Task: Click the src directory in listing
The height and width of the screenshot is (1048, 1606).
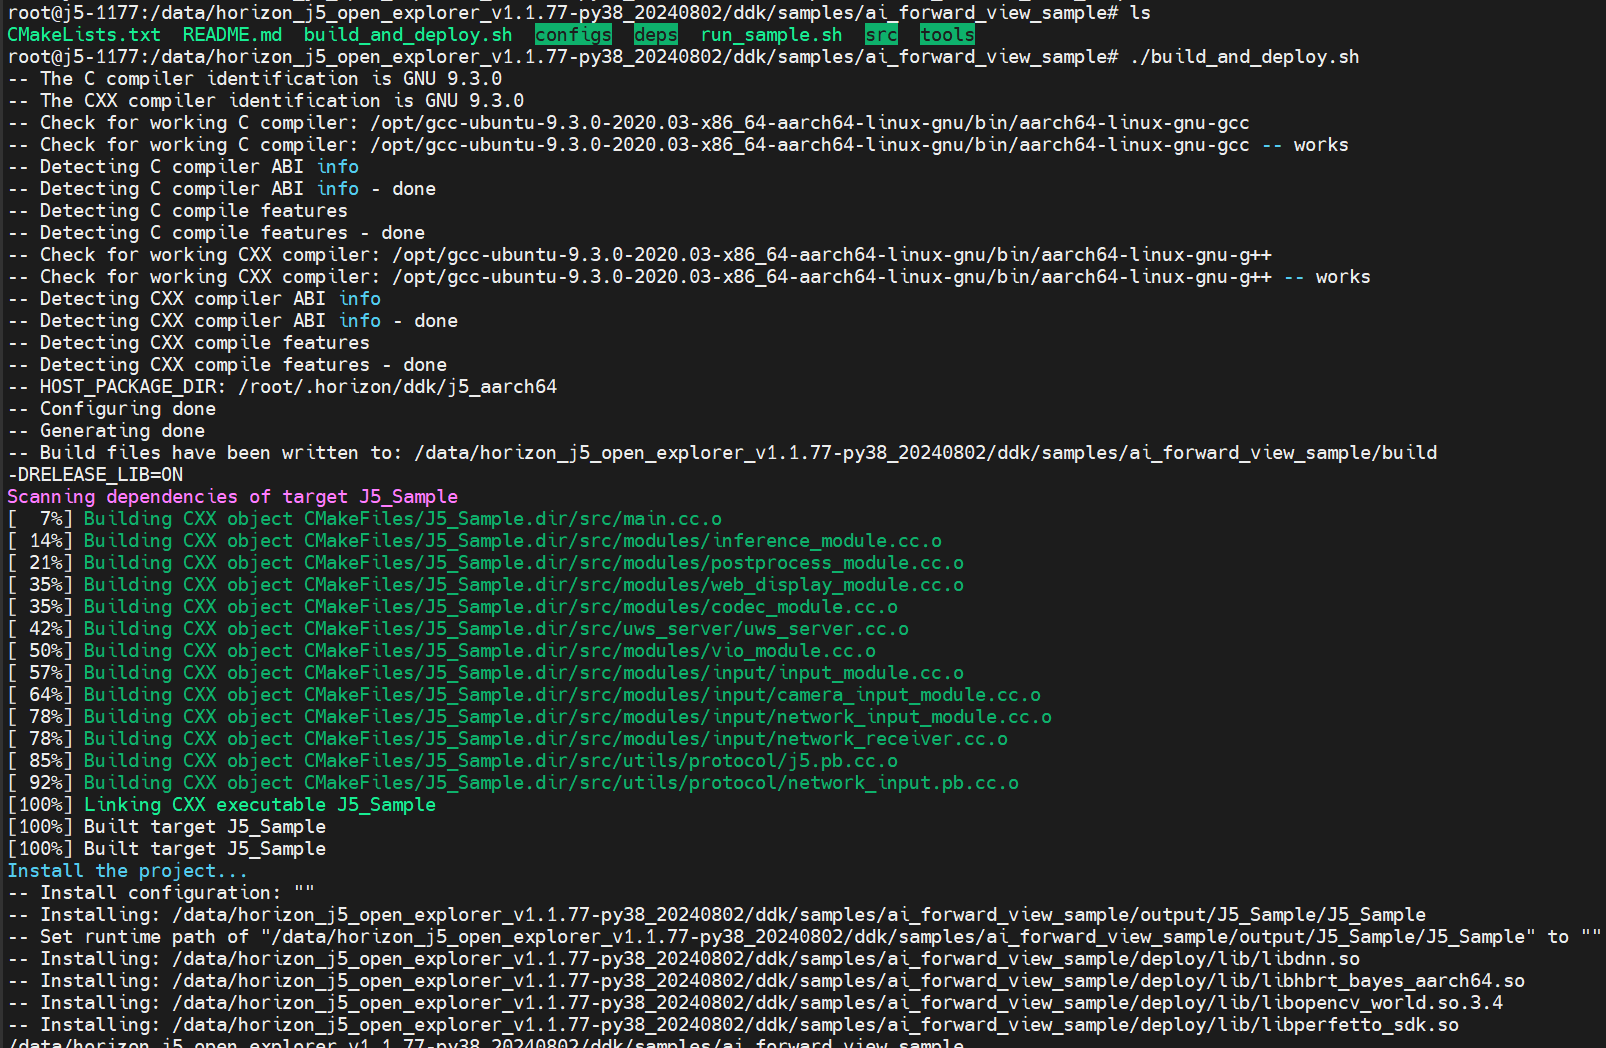Action: (881, 35)
